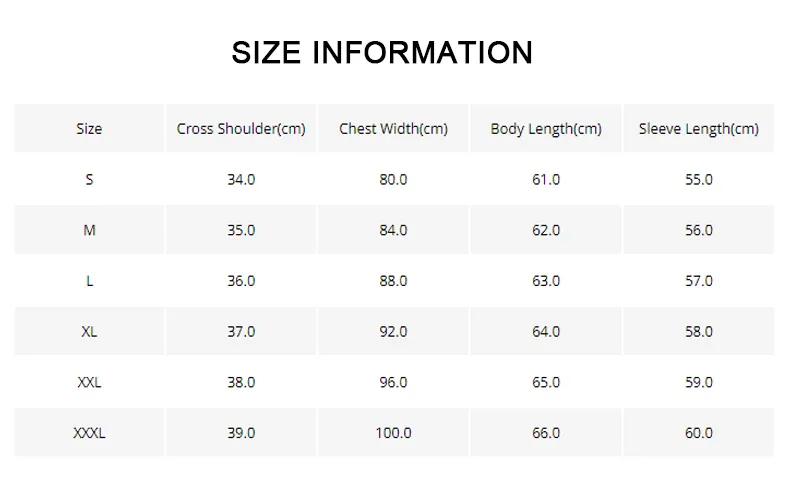Click the Chest Width(cm) column header
The image size is (790, 502).
393,129
